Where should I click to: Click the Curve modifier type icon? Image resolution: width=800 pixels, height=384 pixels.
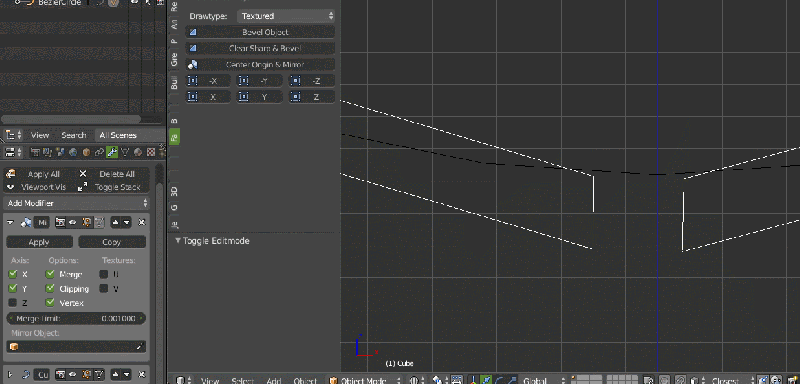[x=26, y=375]
